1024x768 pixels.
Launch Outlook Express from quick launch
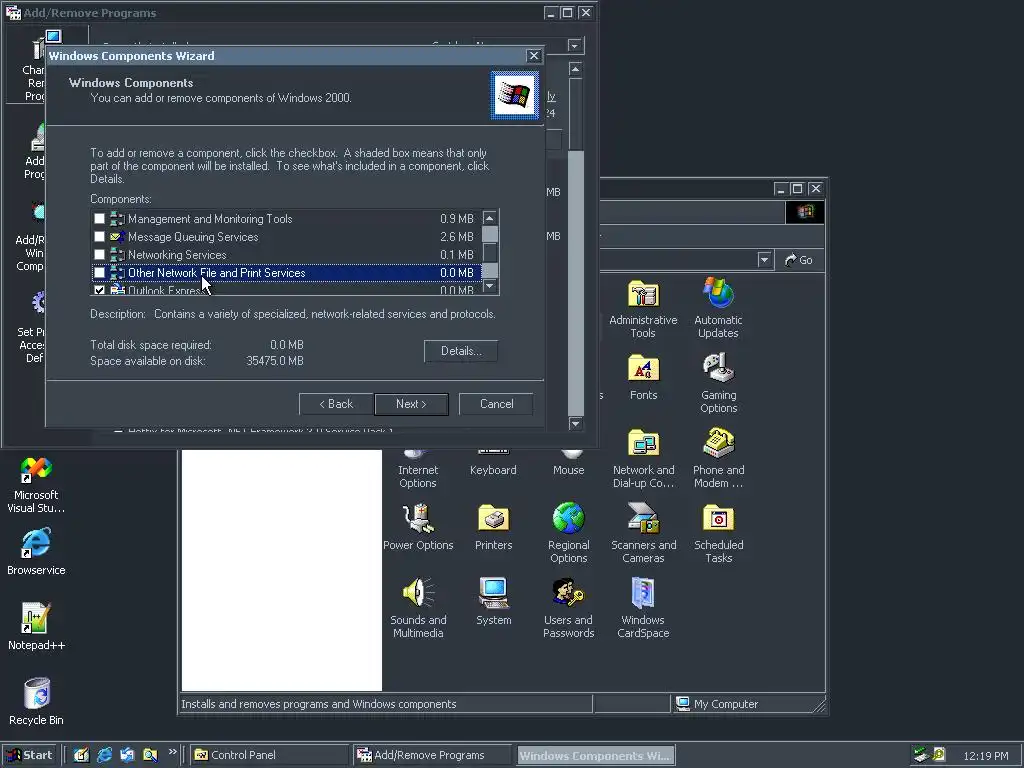[127, 755]
